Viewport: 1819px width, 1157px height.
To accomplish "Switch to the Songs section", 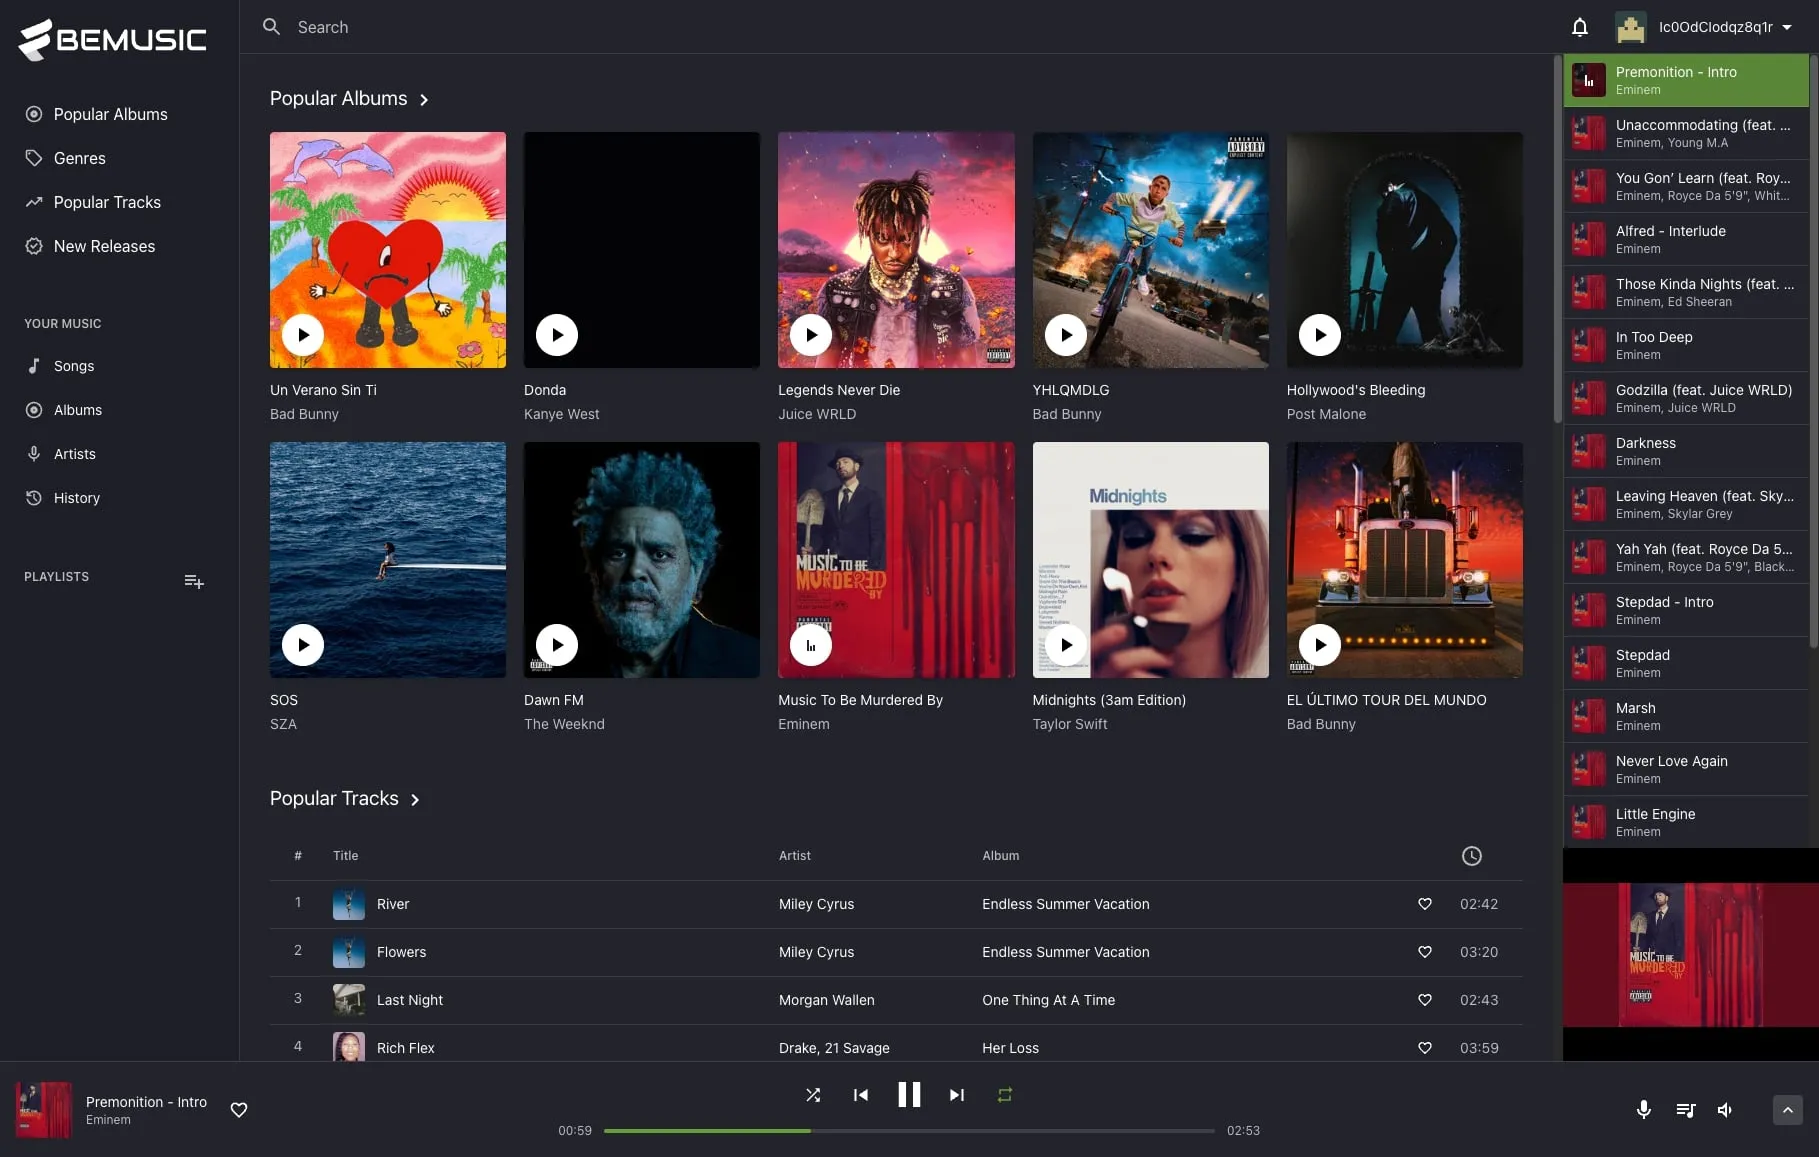I will click(x=73, y=366).
